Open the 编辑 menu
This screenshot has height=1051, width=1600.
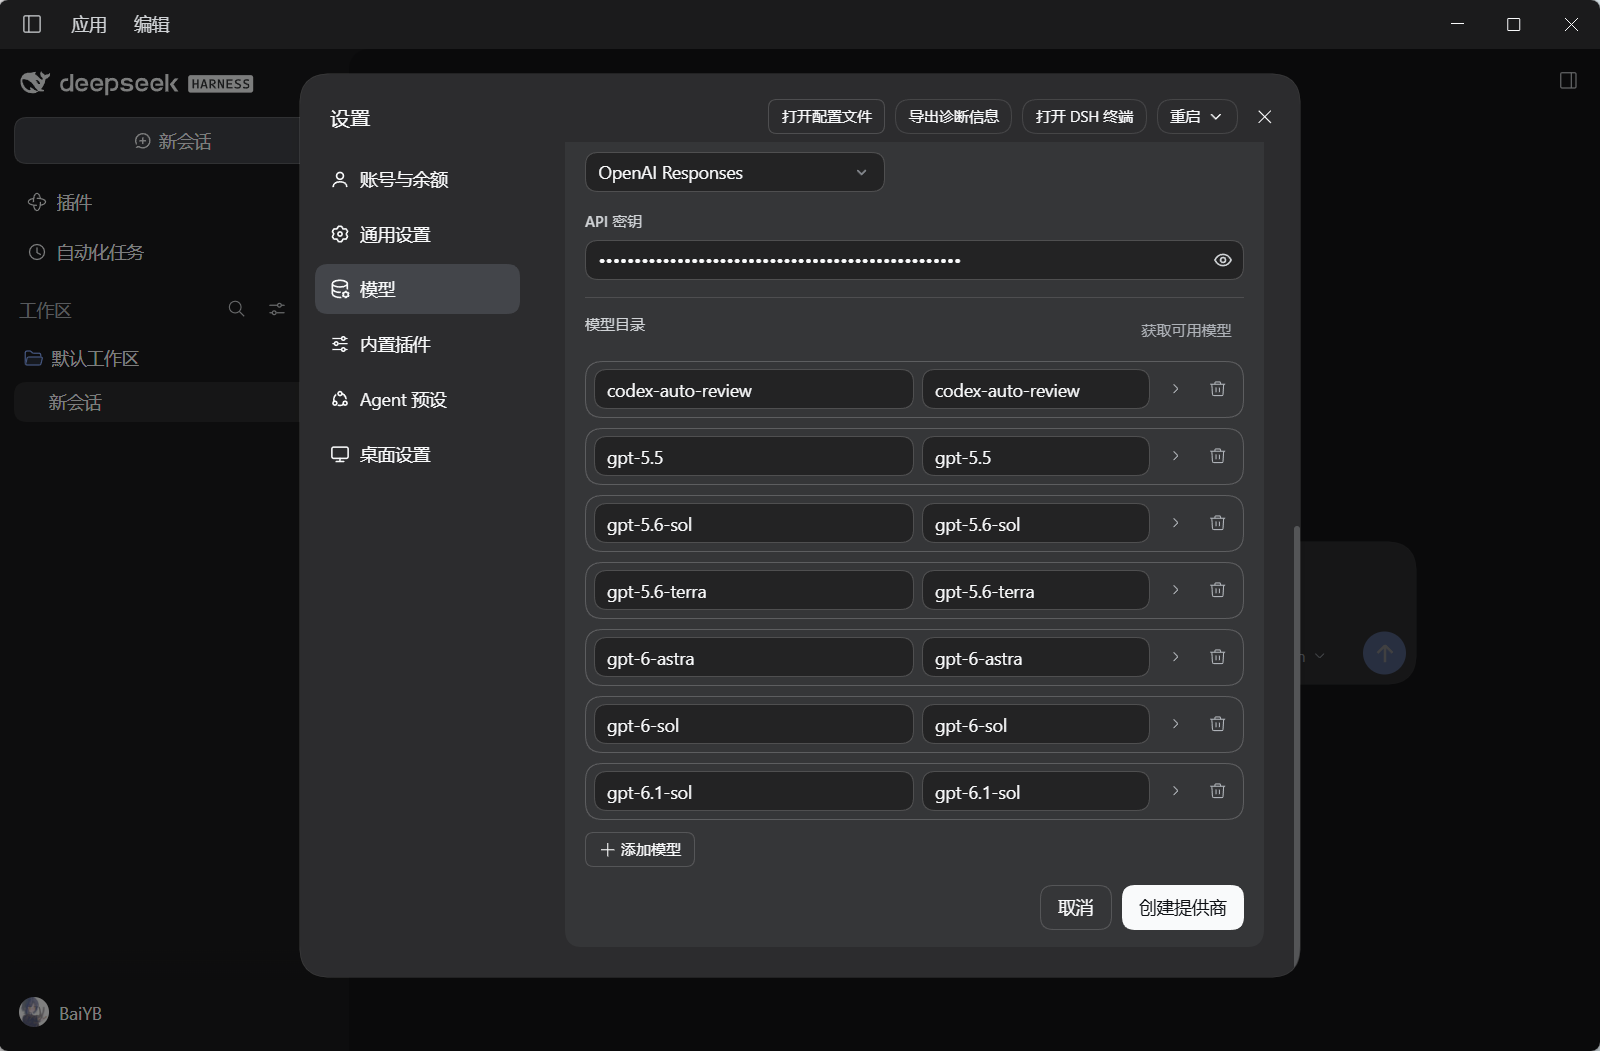click(x=152, y=24)
